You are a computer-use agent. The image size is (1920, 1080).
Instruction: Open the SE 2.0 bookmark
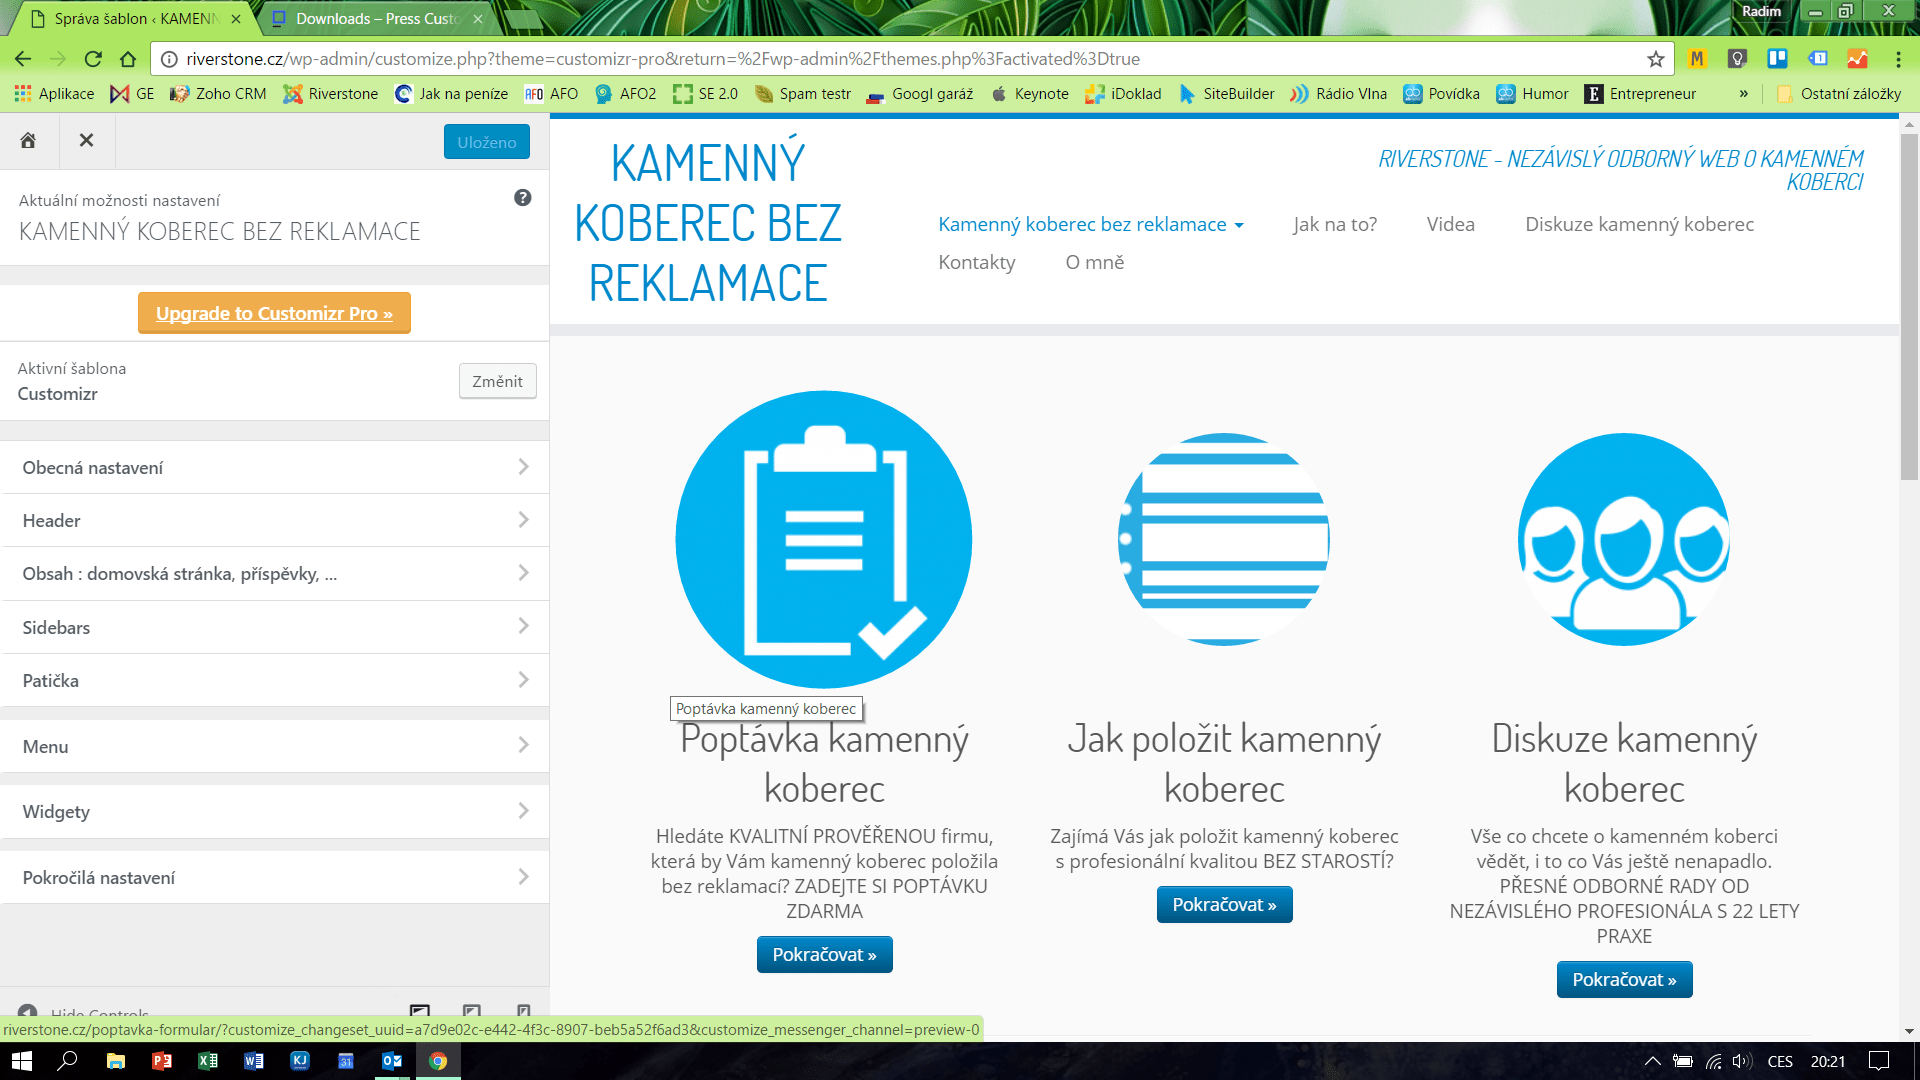pyautogui.click(x=705, y=94)
